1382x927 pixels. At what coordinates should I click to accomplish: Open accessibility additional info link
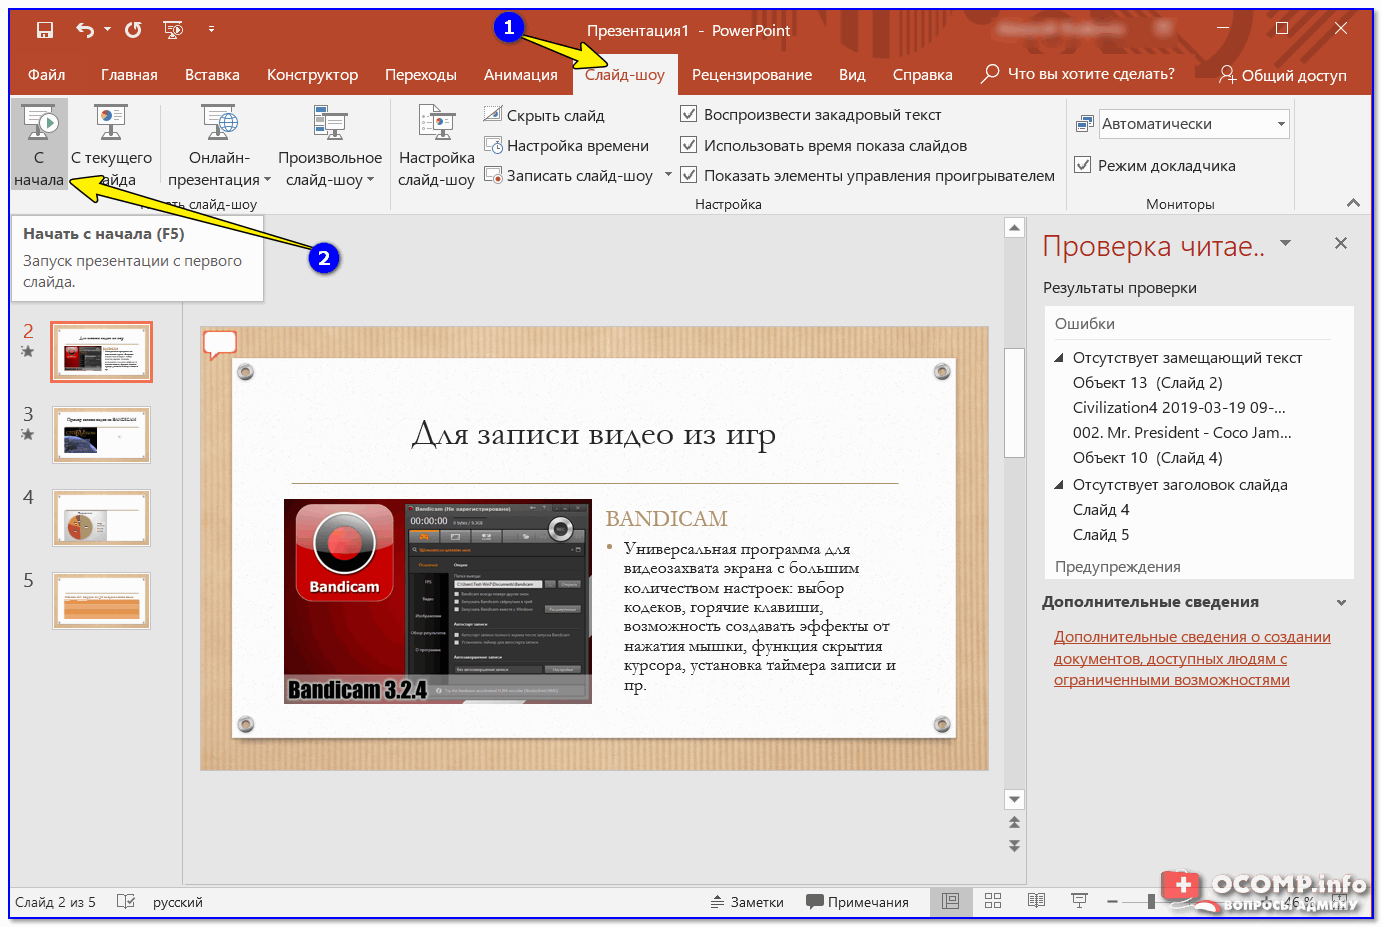(x=1192, y=658)
